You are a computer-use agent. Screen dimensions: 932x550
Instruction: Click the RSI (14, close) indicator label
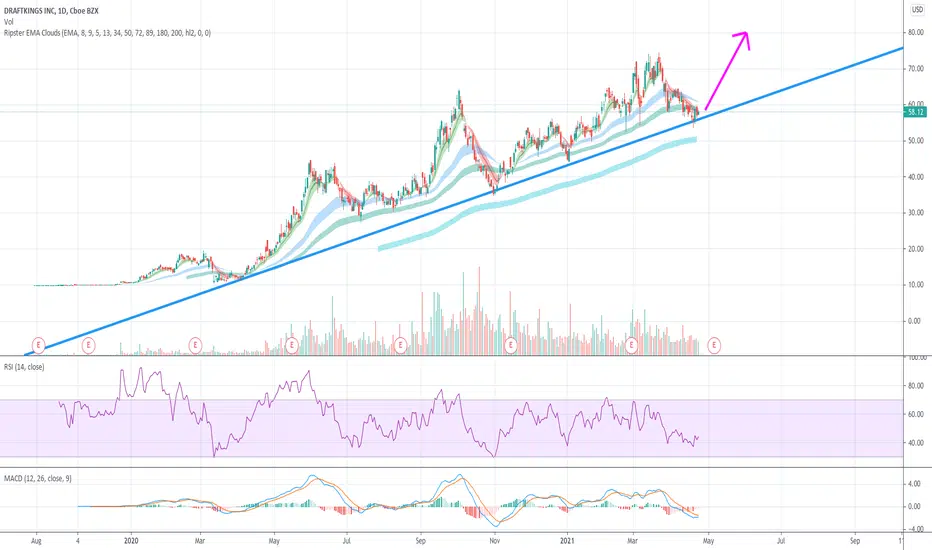[x=24, y=367]
